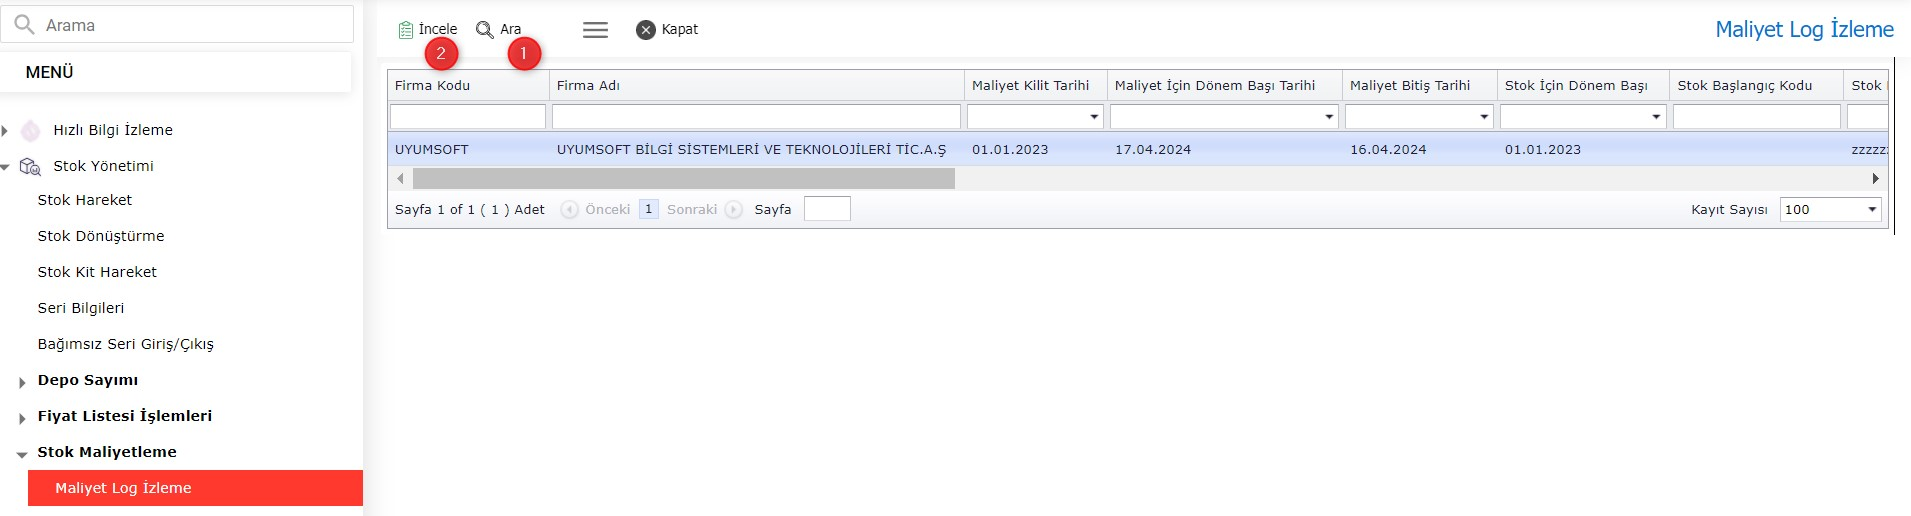
Task: Sort by Stok Başlangıç Kodu column header
Action: point(1757,86)
